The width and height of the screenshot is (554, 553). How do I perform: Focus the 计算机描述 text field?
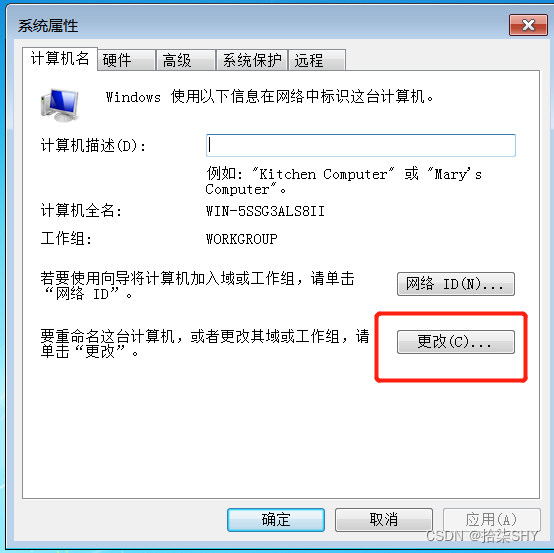point(360,145)
